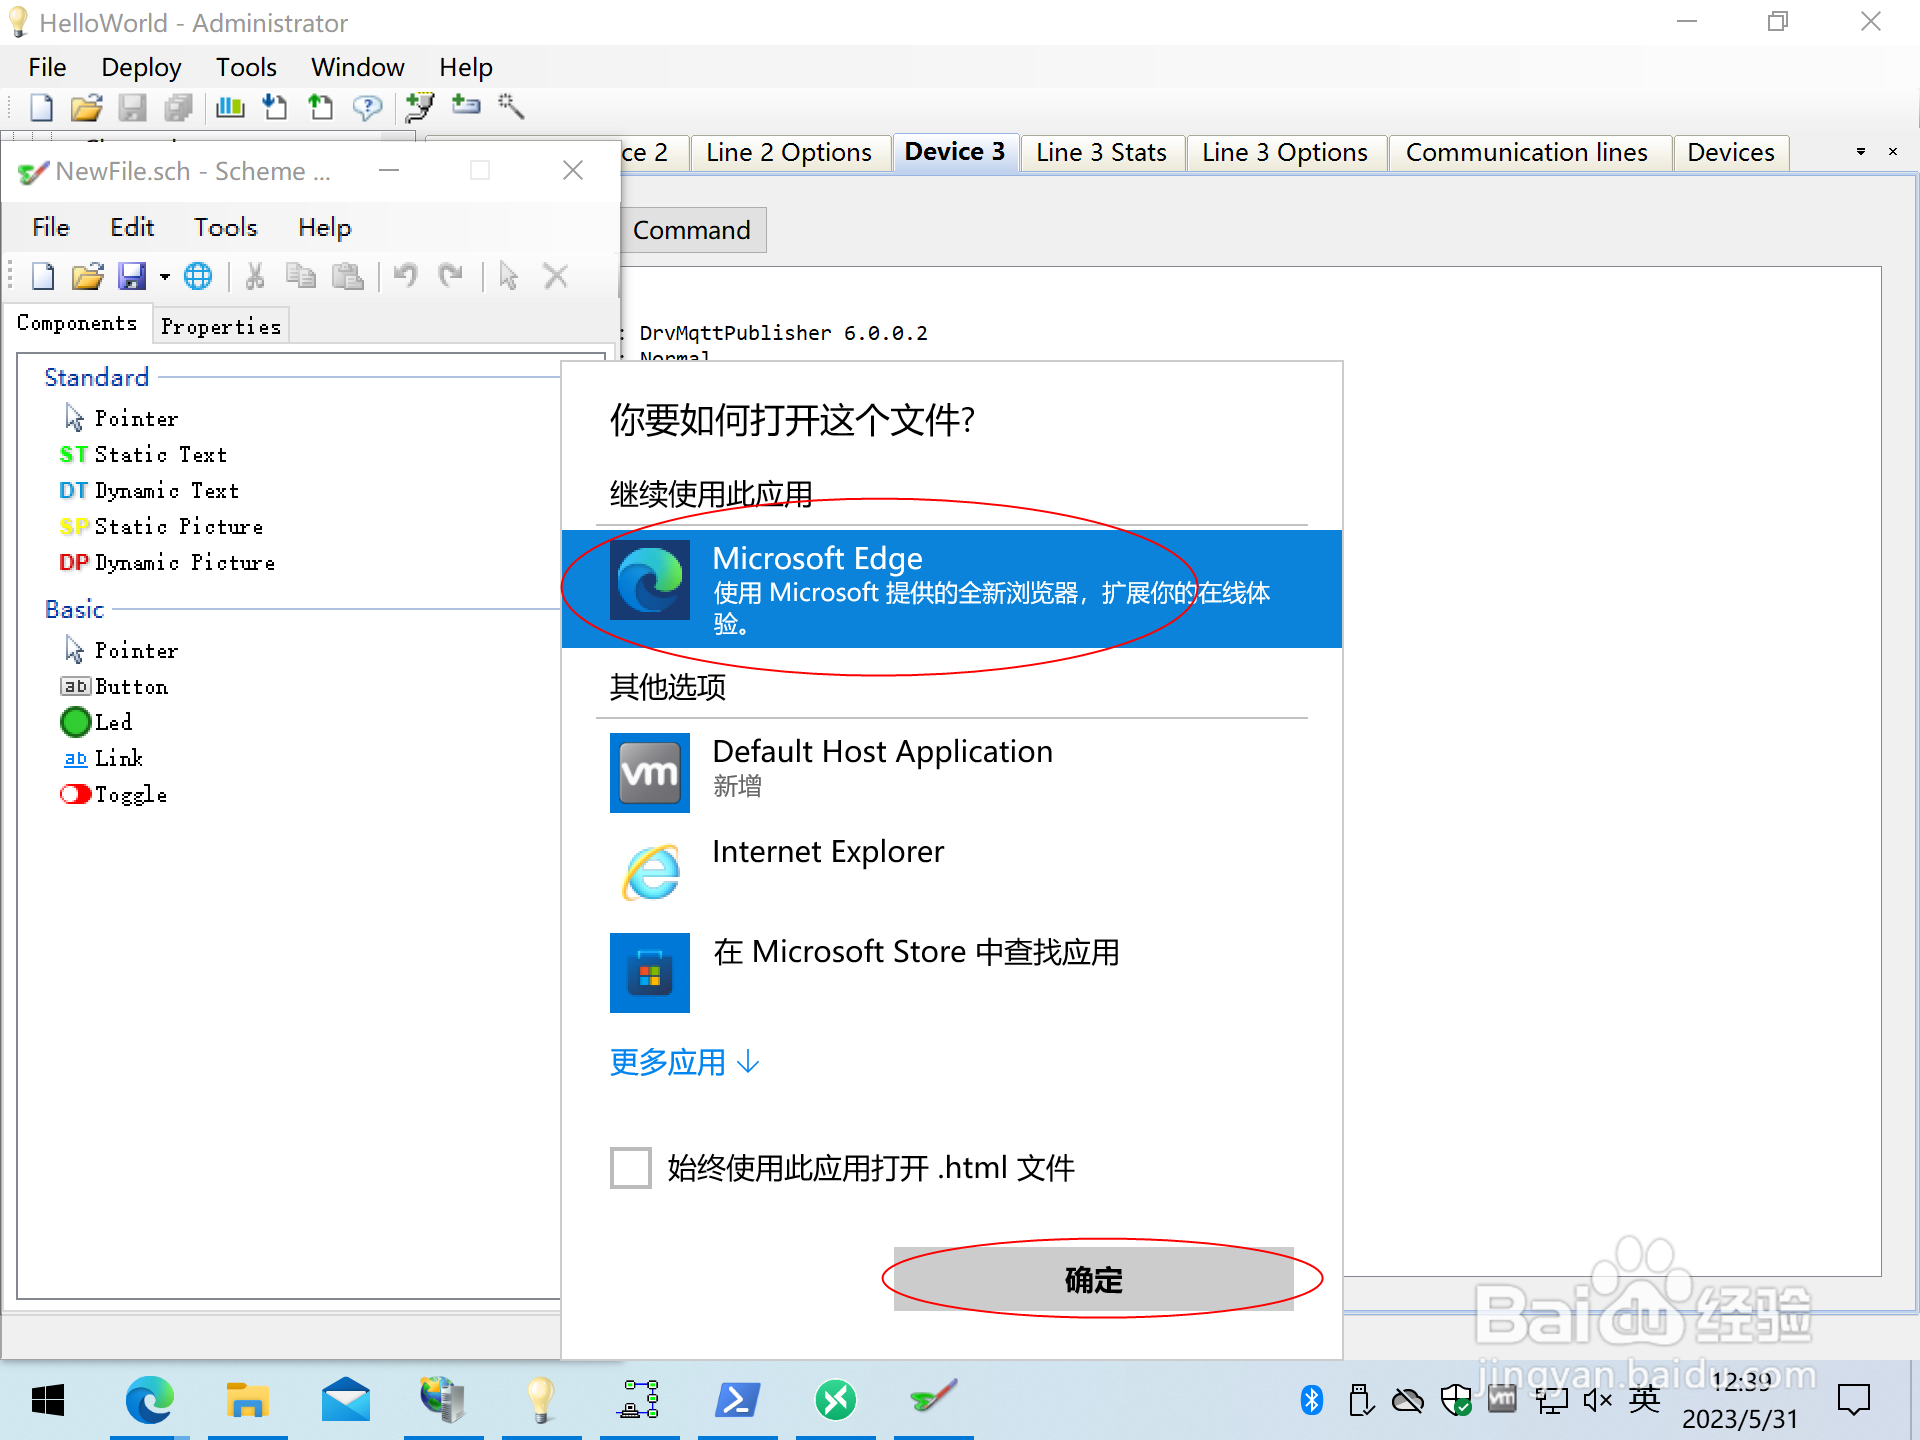Click Paste icon in Scheme Editor toolbar

347,276
